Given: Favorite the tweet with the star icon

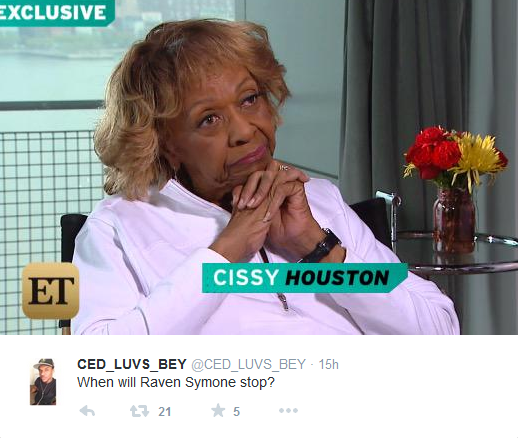Looking at the screenshot, I should (x=218, y=410).
